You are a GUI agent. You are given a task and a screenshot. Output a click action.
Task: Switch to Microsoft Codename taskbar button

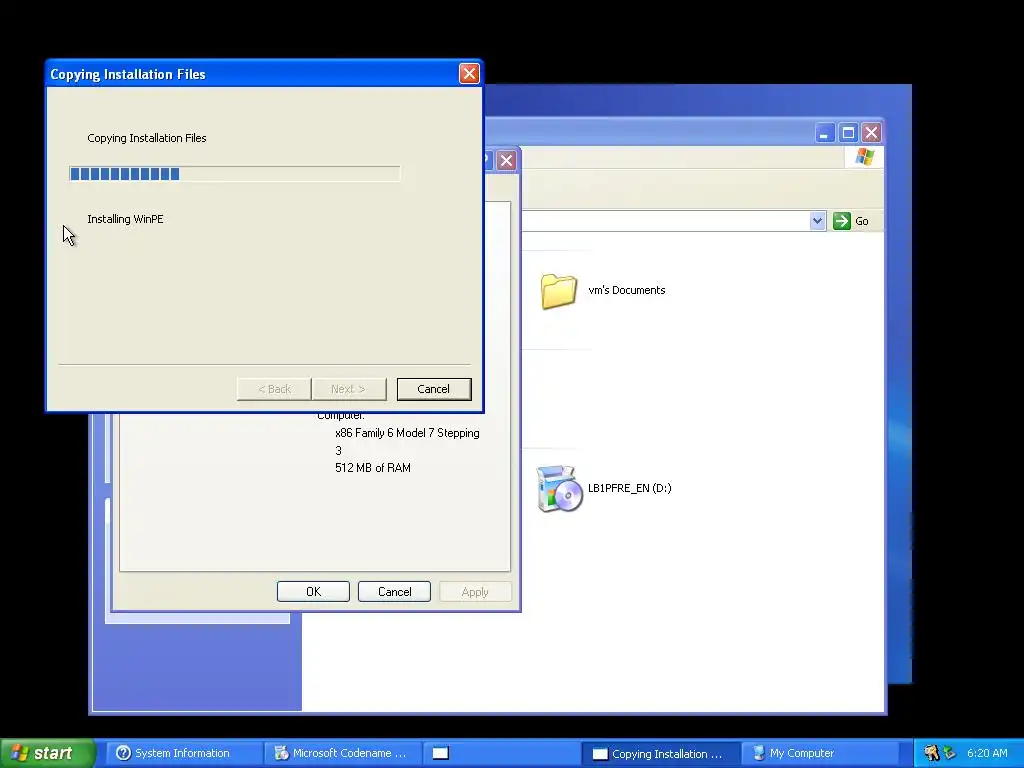(342, 753)
